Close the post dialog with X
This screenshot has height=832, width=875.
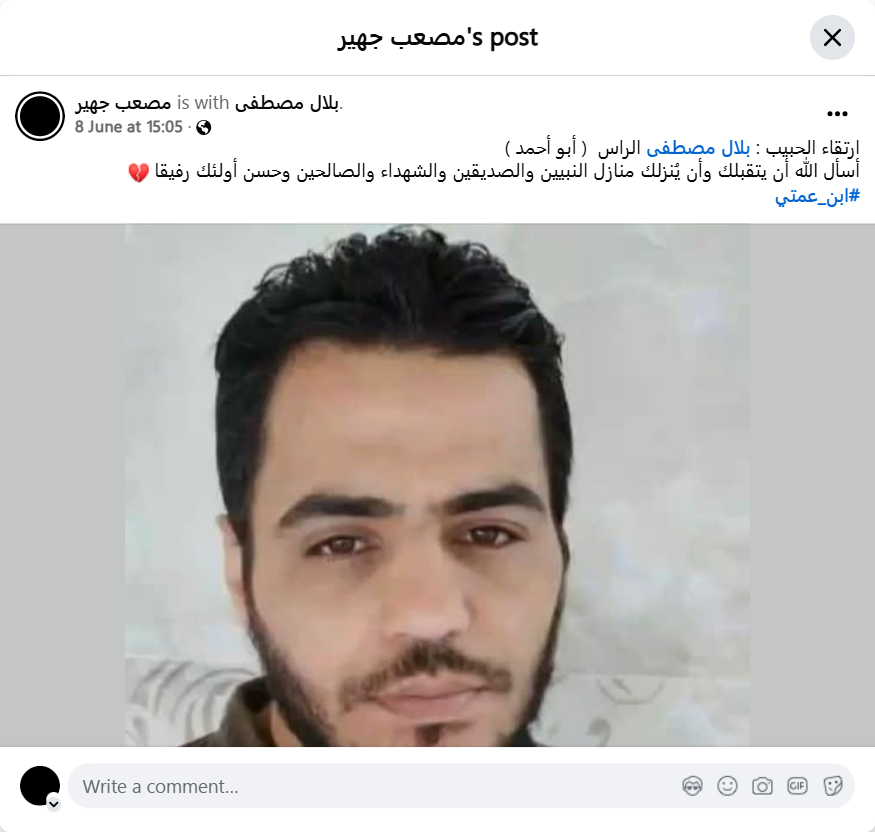832,37
